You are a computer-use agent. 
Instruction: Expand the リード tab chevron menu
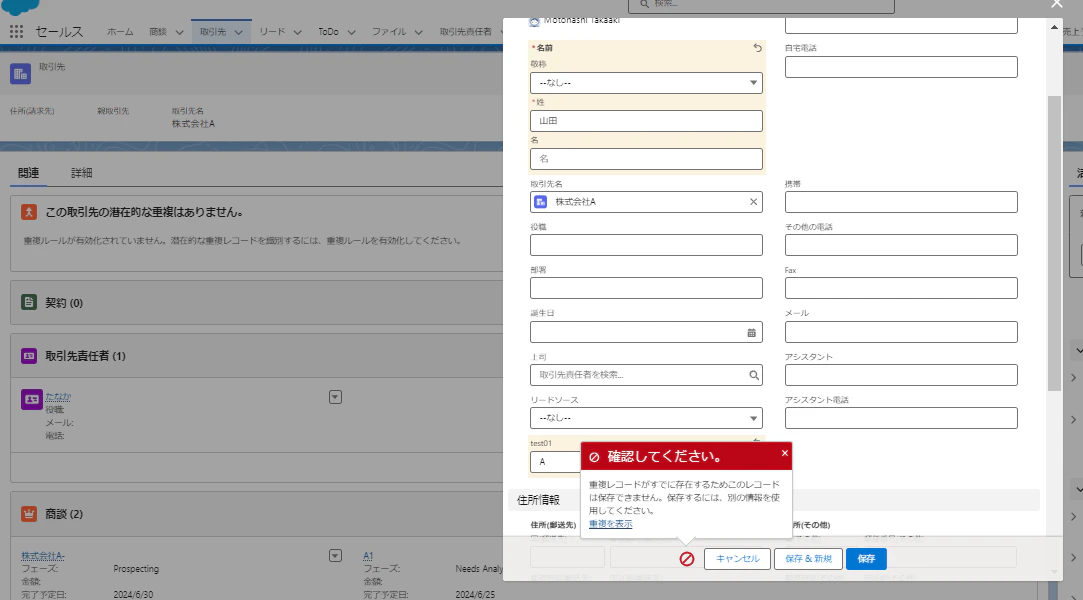(297, 32)
